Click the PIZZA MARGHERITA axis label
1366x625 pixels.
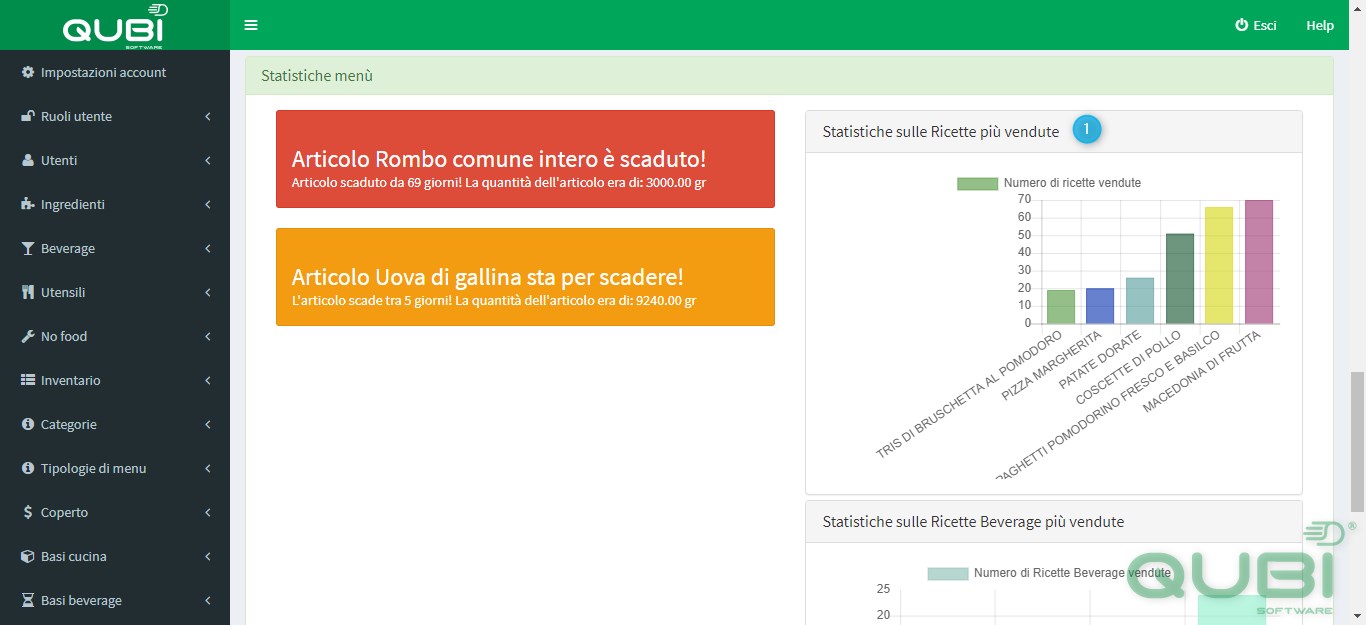tap(1051, 368)
